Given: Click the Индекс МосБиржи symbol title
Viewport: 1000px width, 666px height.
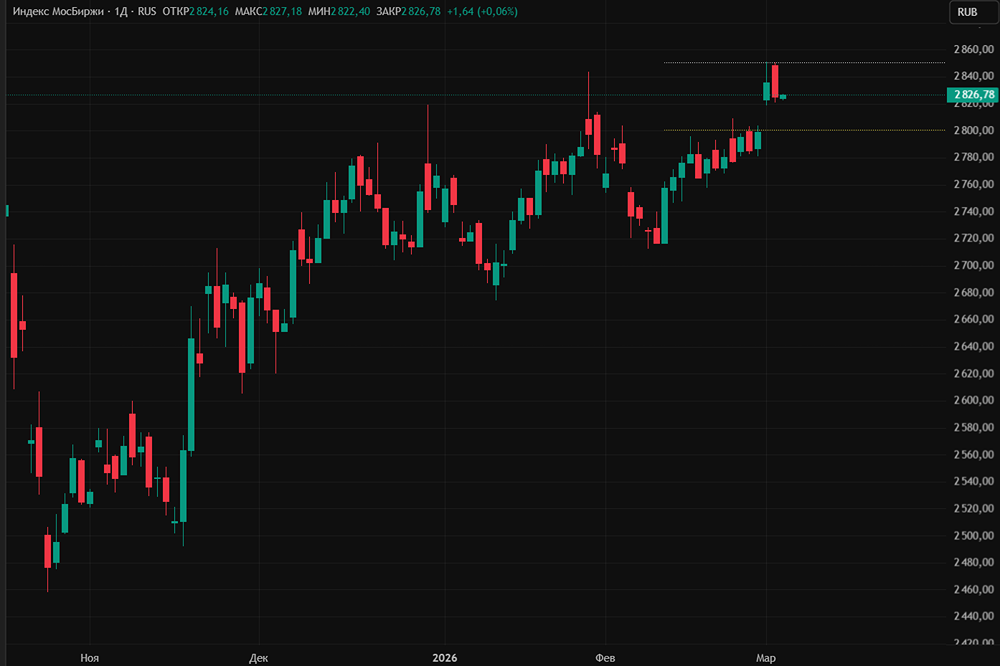Looking at the screenshot, I should pyautogui.click(x=58, y=11).
